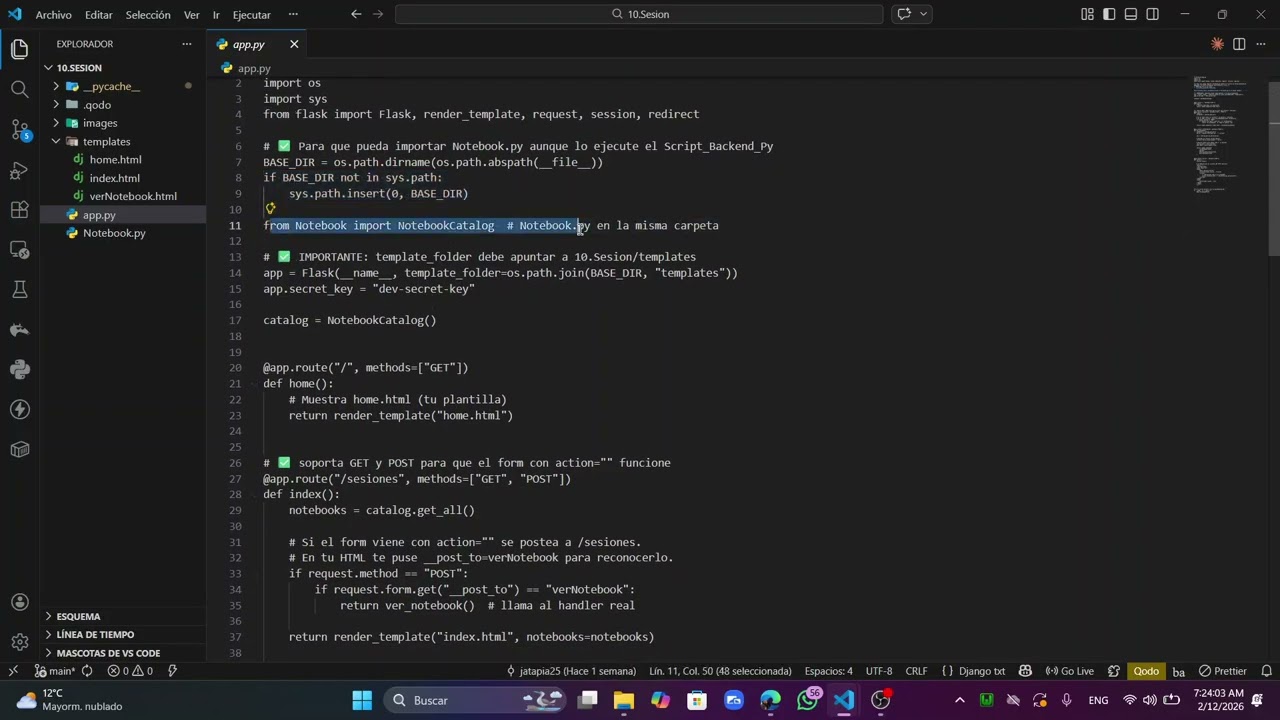The width and height of the screenshot is (1280, 720).
Task: Open notifications bell in status bar
Action: click(x=1267, y=671)
